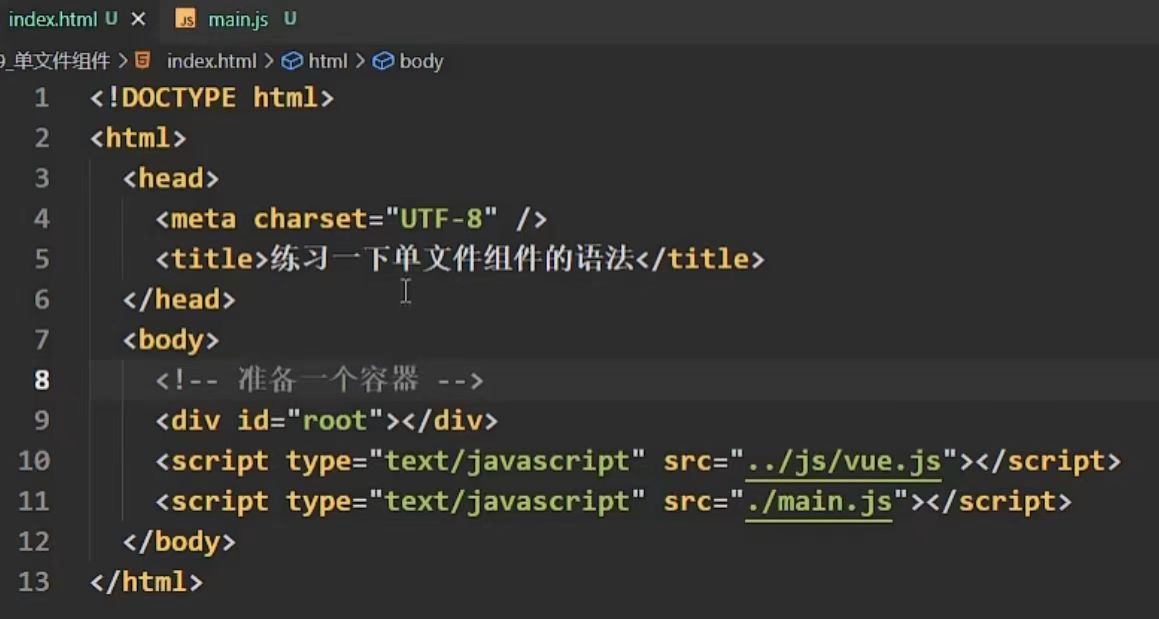Click the meta tag name on line 4
Image resolution: width=1159 pixels, height=619 pixels.
tap(203, 219)
